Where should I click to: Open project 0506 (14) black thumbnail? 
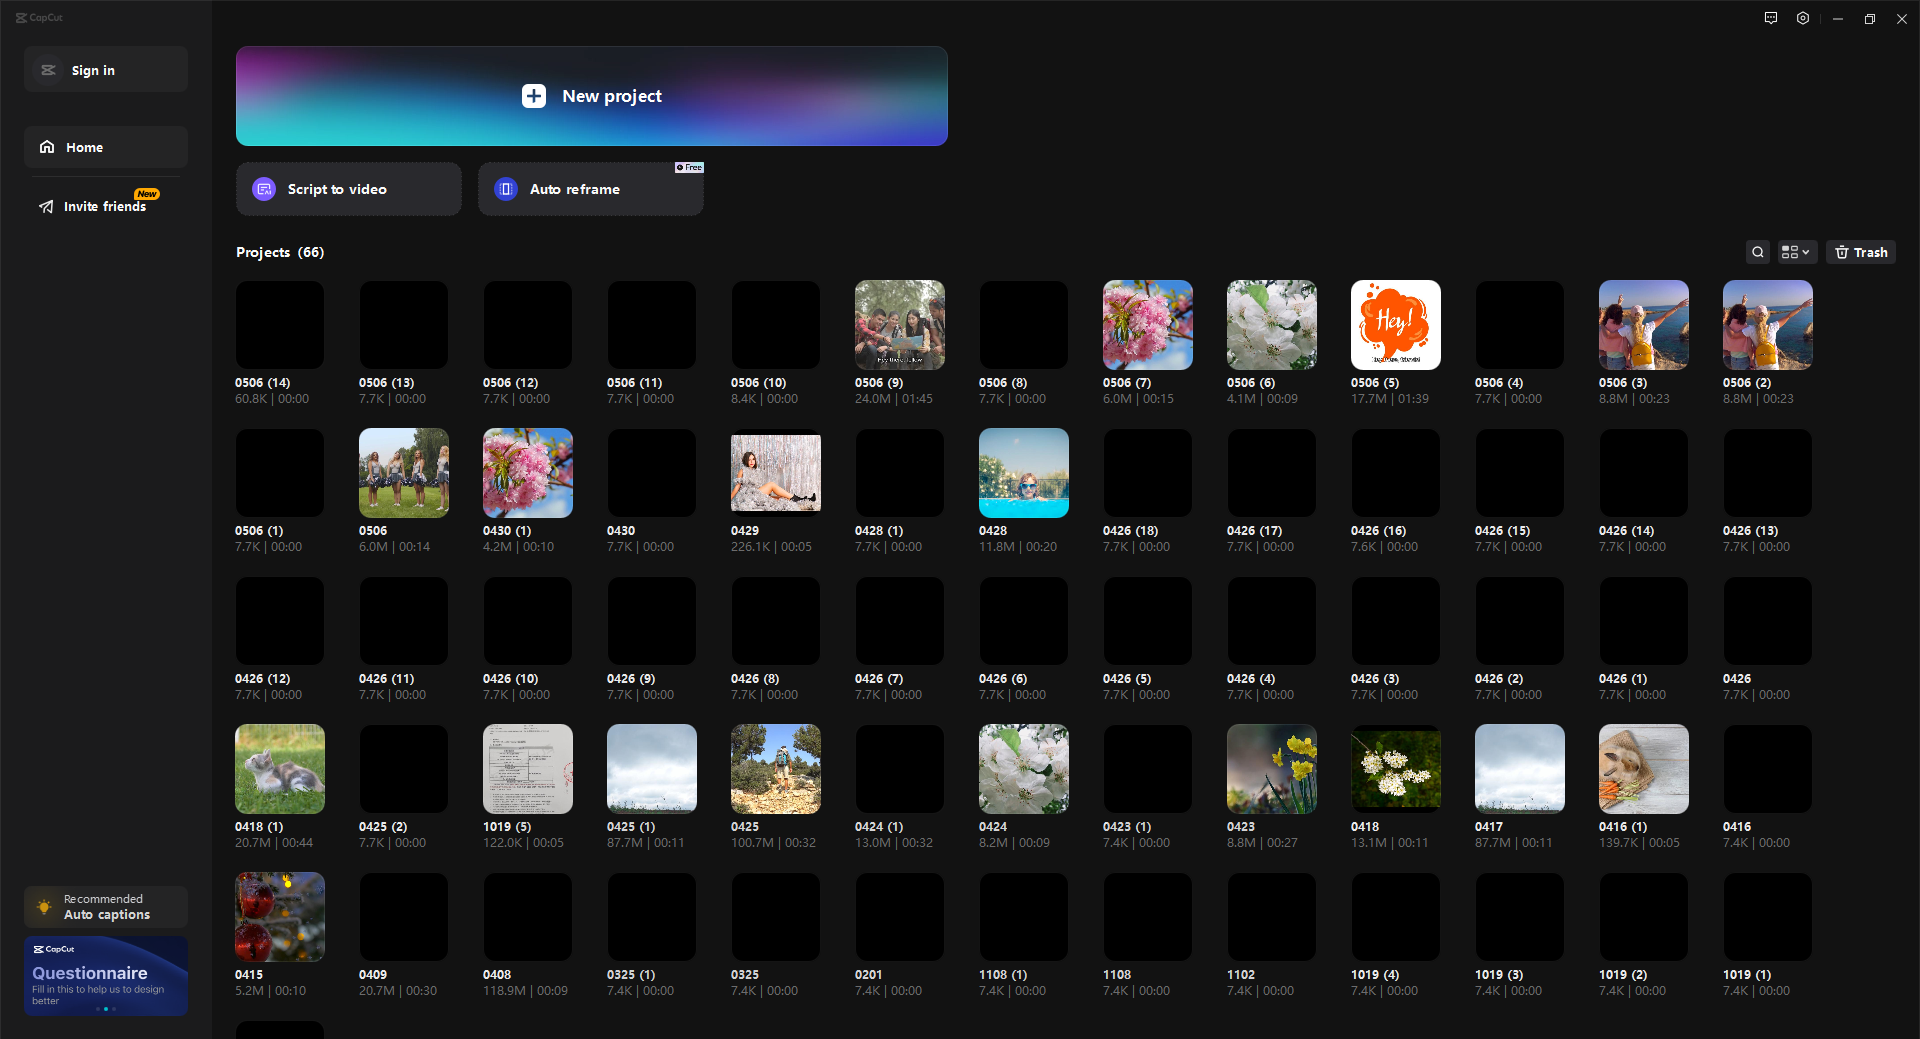[x=280, y=325]
